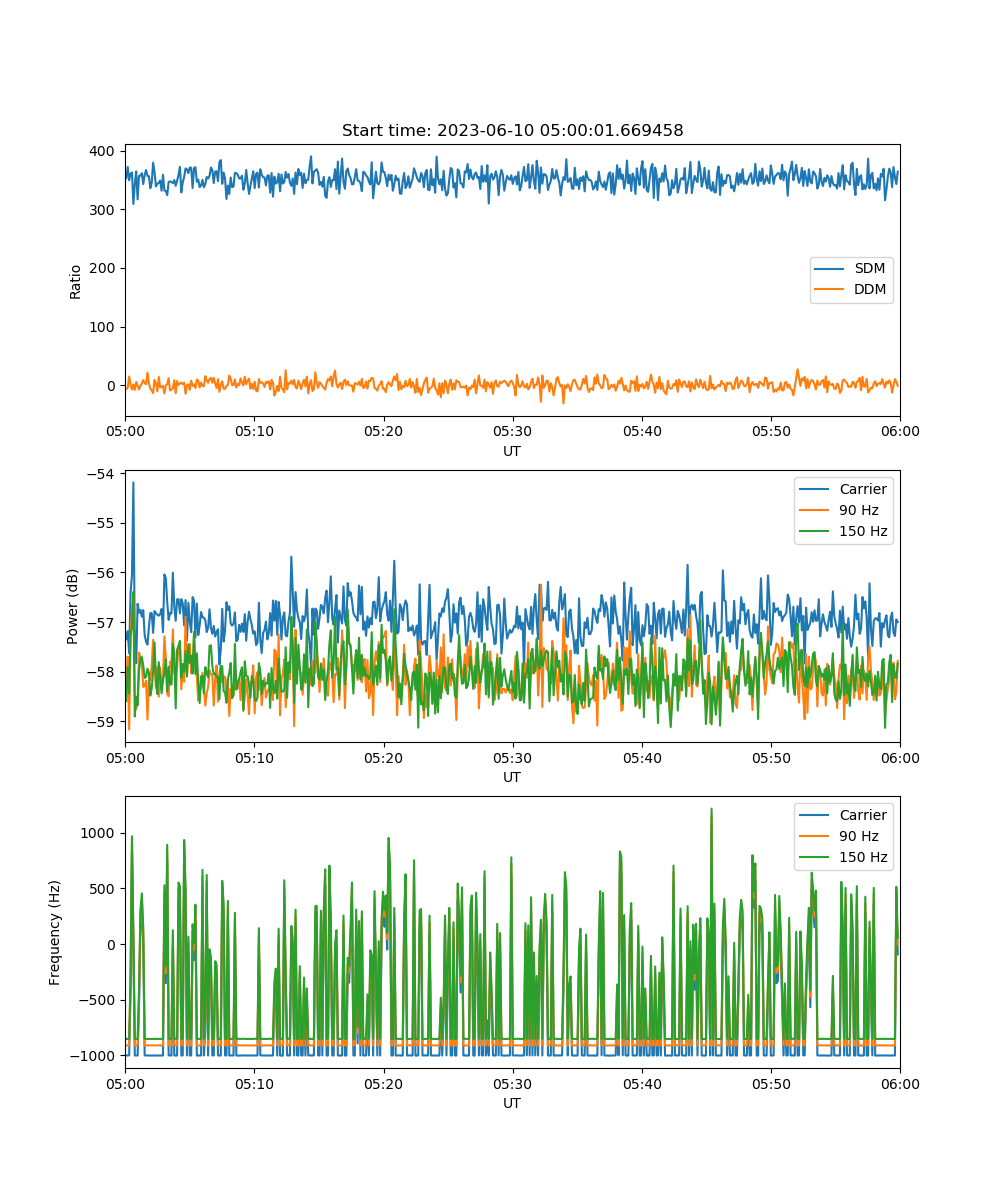Click the 05:50 tick under the Ratio plot

[771, 431]
